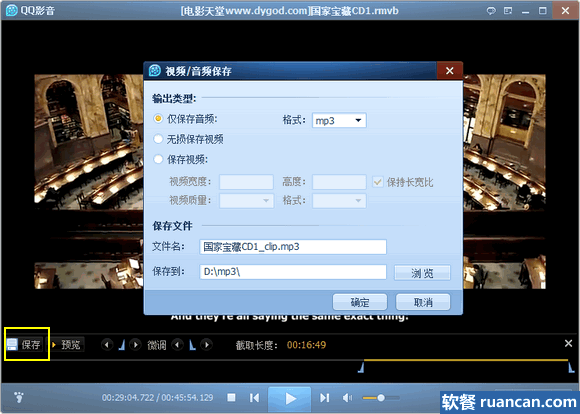Cancel the dialog with 取消
The height and width of the screenshot is (414, 580).
click(x=423, y=302)
